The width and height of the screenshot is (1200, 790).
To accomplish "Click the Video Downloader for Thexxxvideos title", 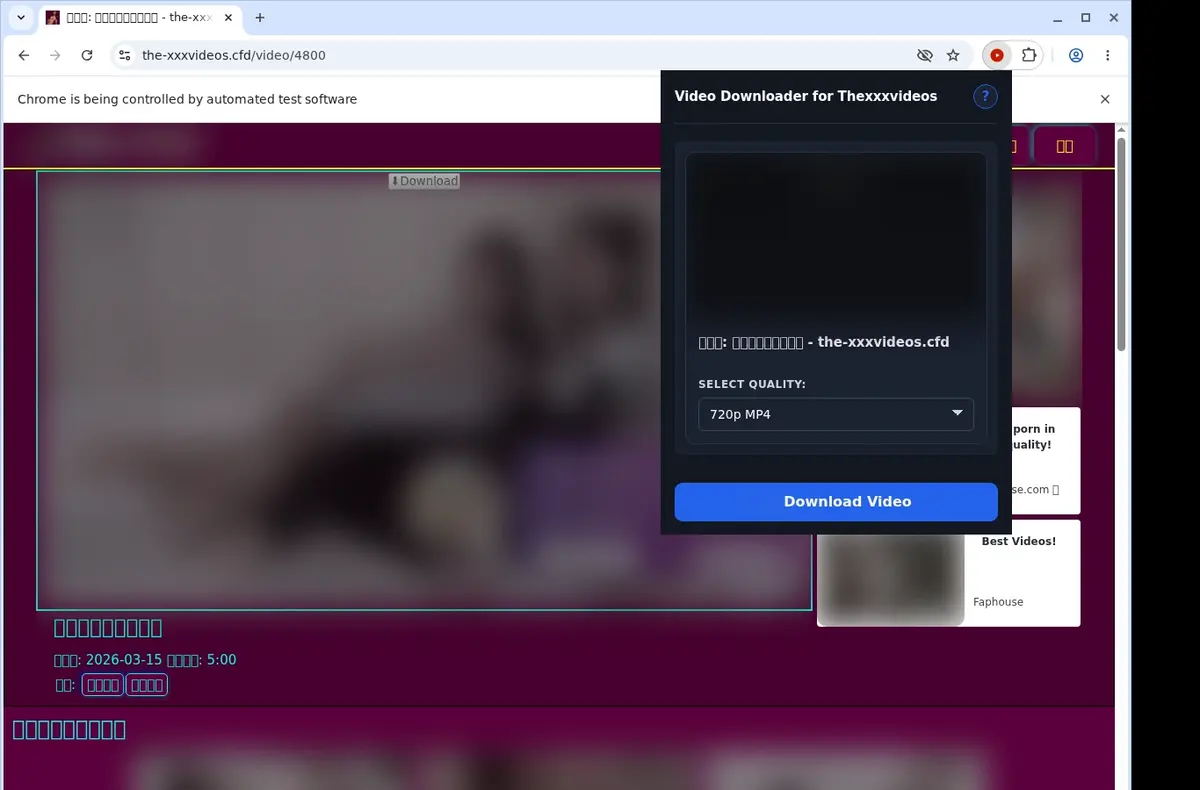I will 806,96.
